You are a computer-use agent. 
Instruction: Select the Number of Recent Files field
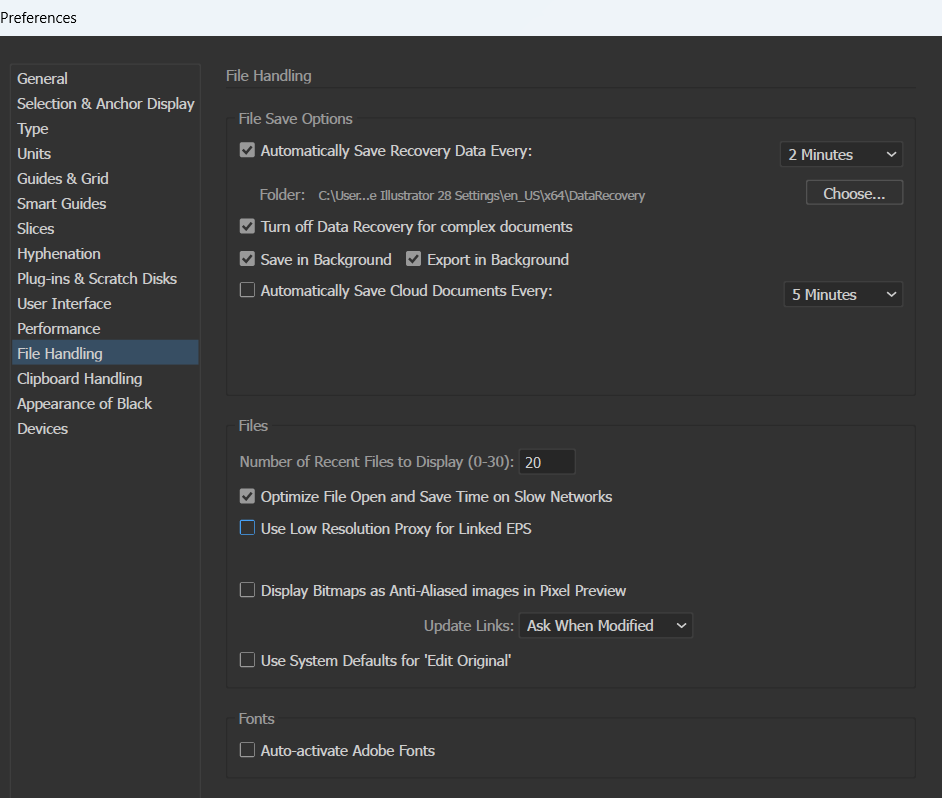coord(546,461)
